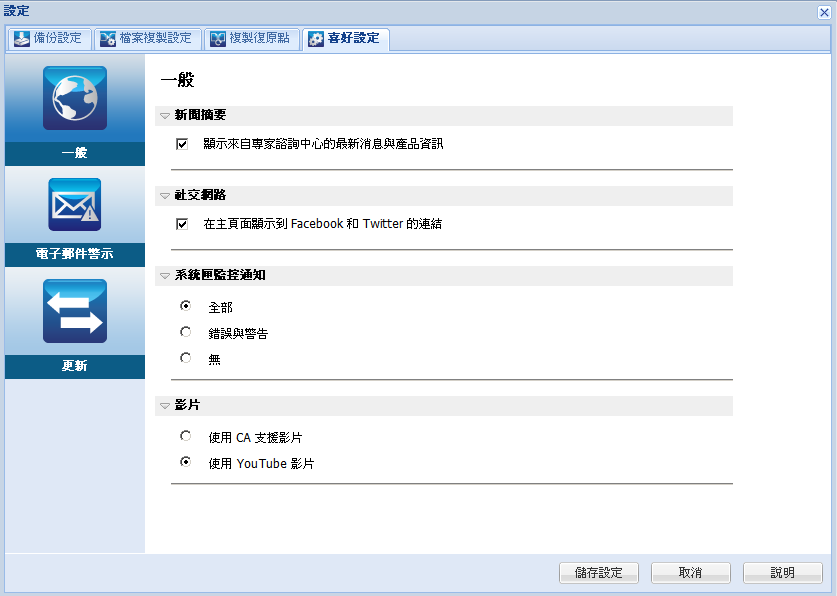Collapse the 新聞摘要 section
837x596 pixels.
[x=164, y=116]
